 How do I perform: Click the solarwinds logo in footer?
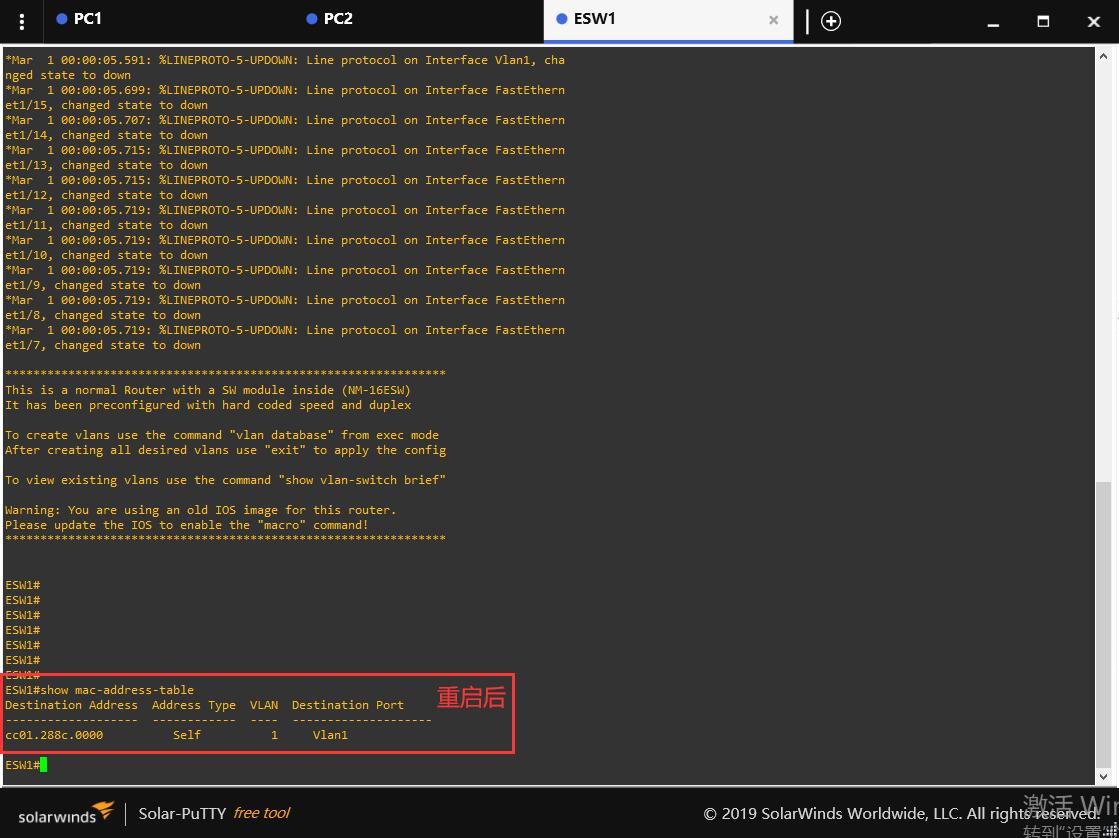[x=66, y=814]
